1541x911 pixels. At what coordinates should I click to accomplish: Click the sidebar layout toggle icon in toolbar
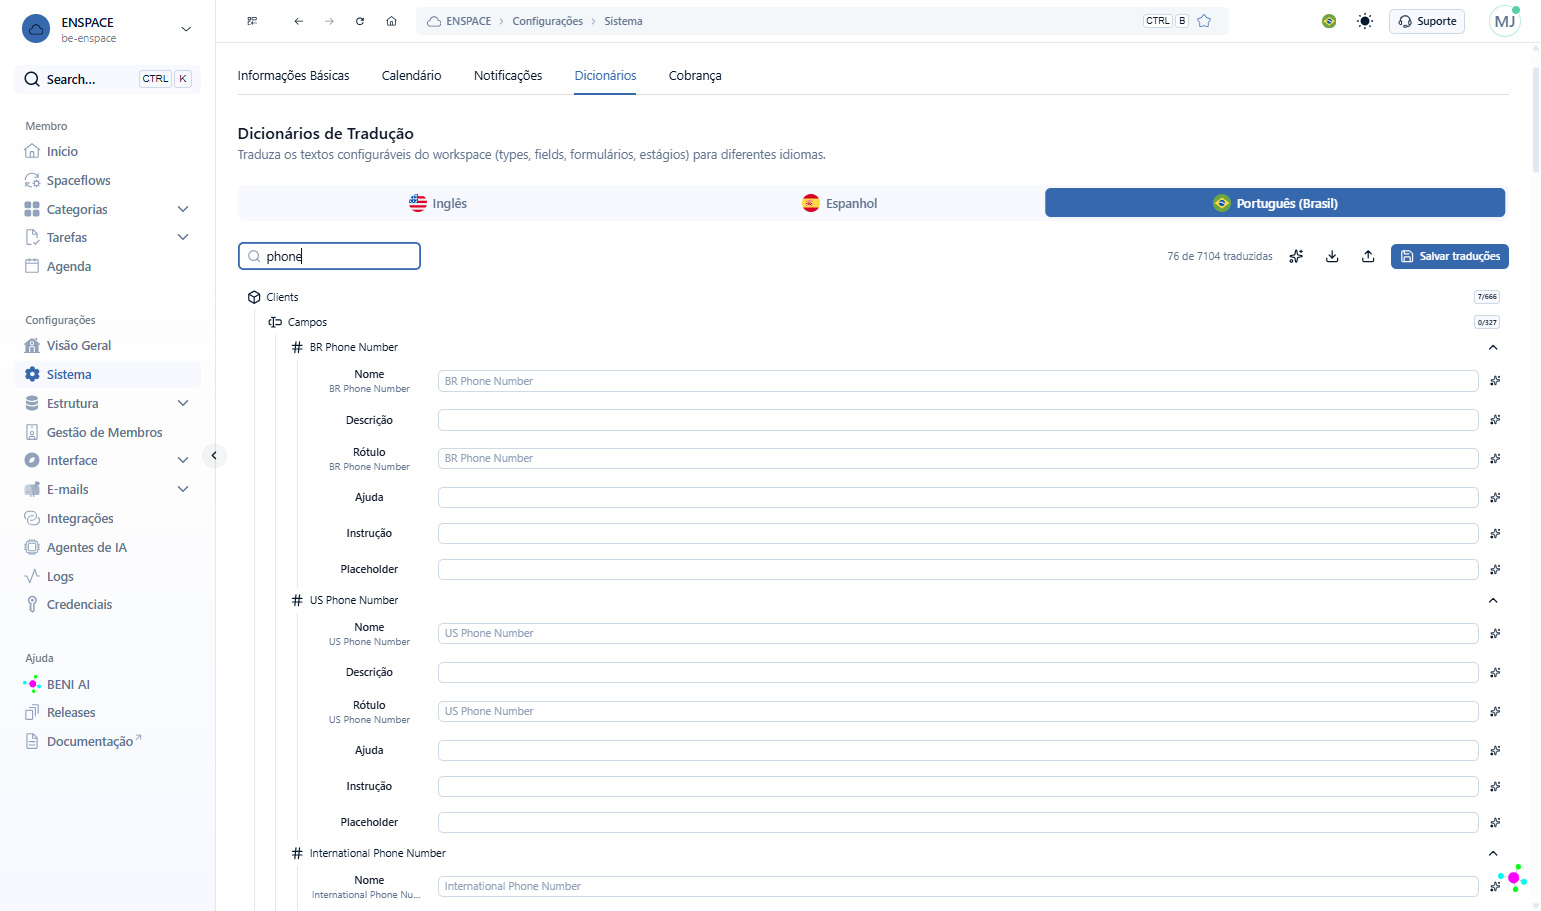coord(252,21)
